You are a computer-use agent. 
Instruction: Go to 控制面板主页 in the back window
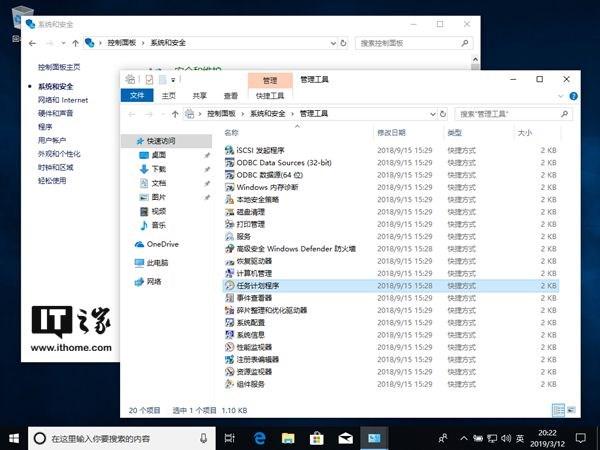point(59,67)
